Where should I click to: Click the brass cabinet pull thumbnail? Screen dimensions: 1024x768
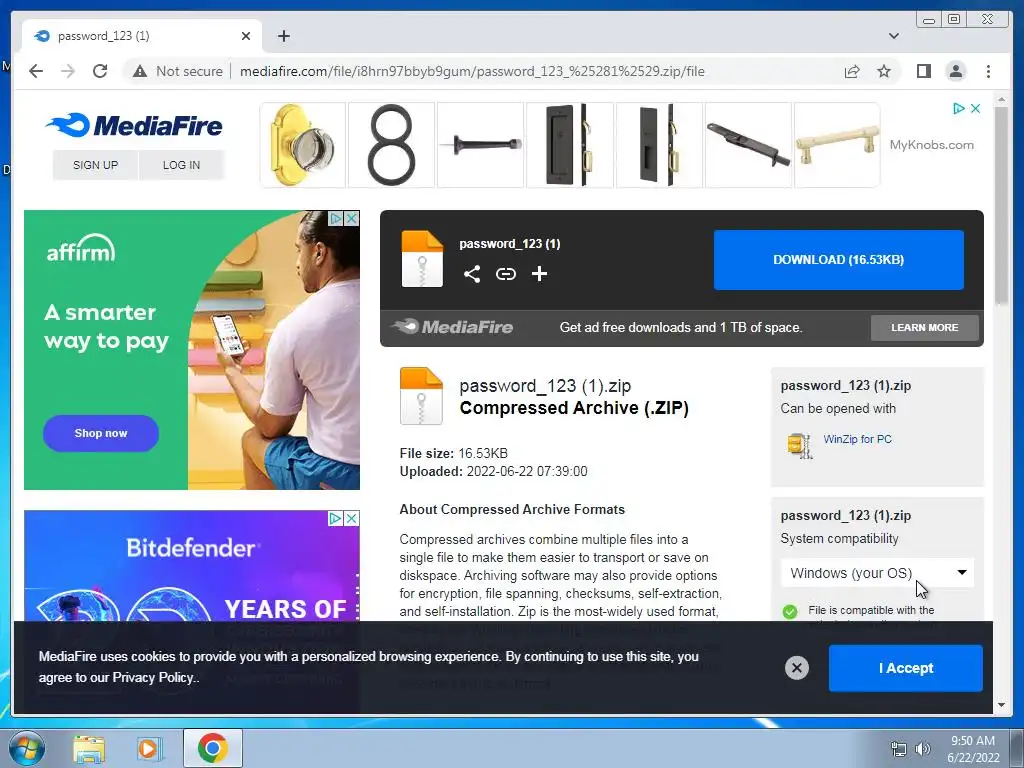pos(837,145)
